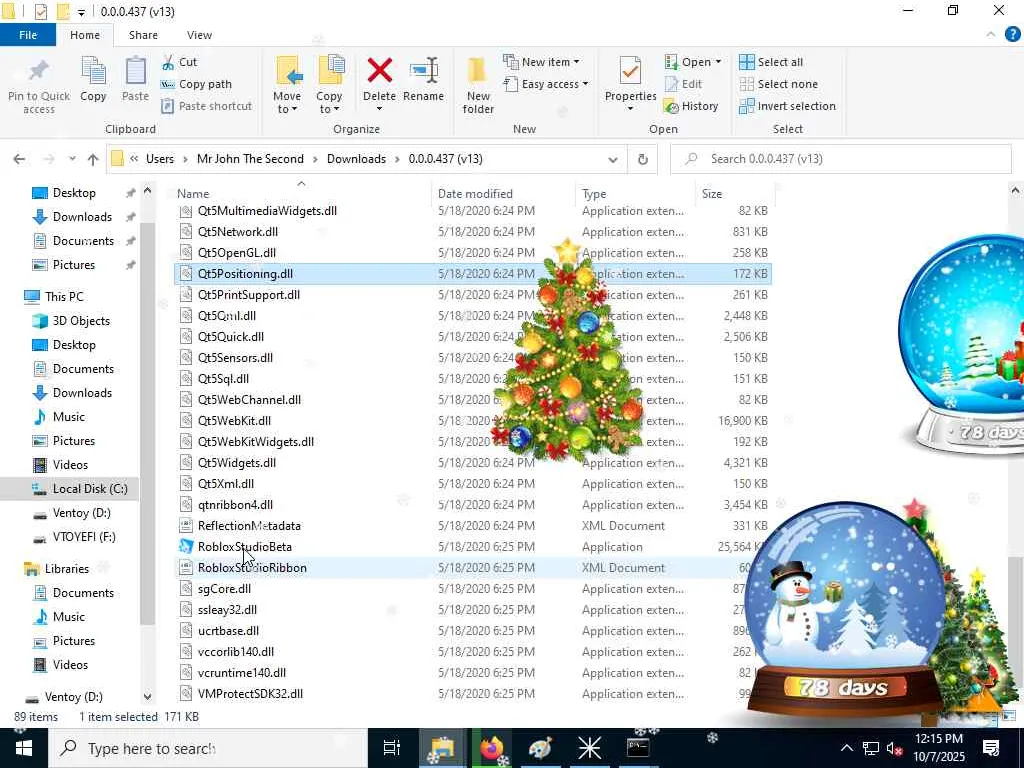Click the Copy icon in Clipboard group
Screen dimensions: 1024x768
[93, 80]
